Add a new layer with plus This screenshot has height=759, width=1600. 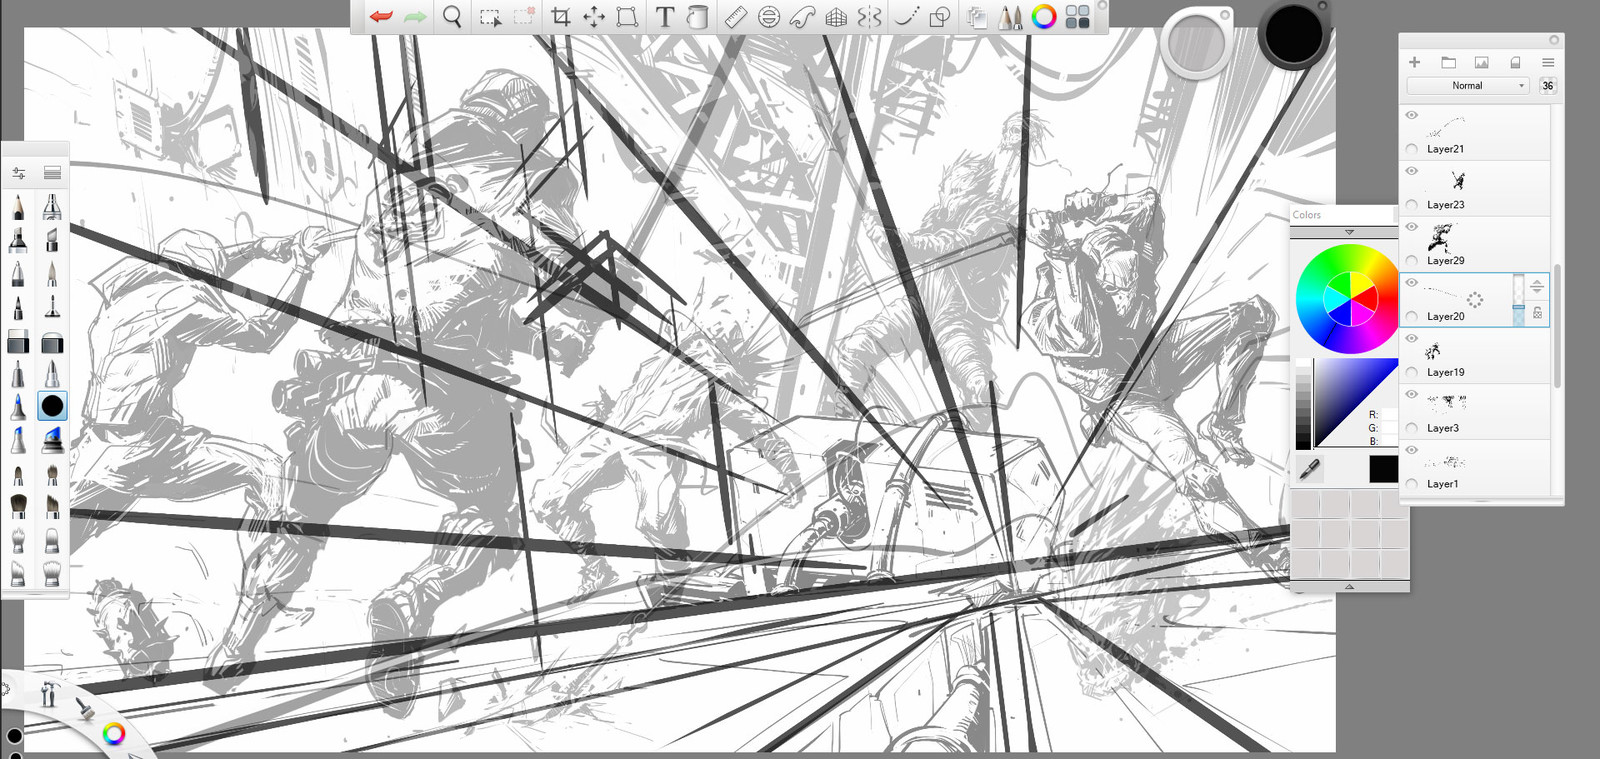(x=1414, y=62)
